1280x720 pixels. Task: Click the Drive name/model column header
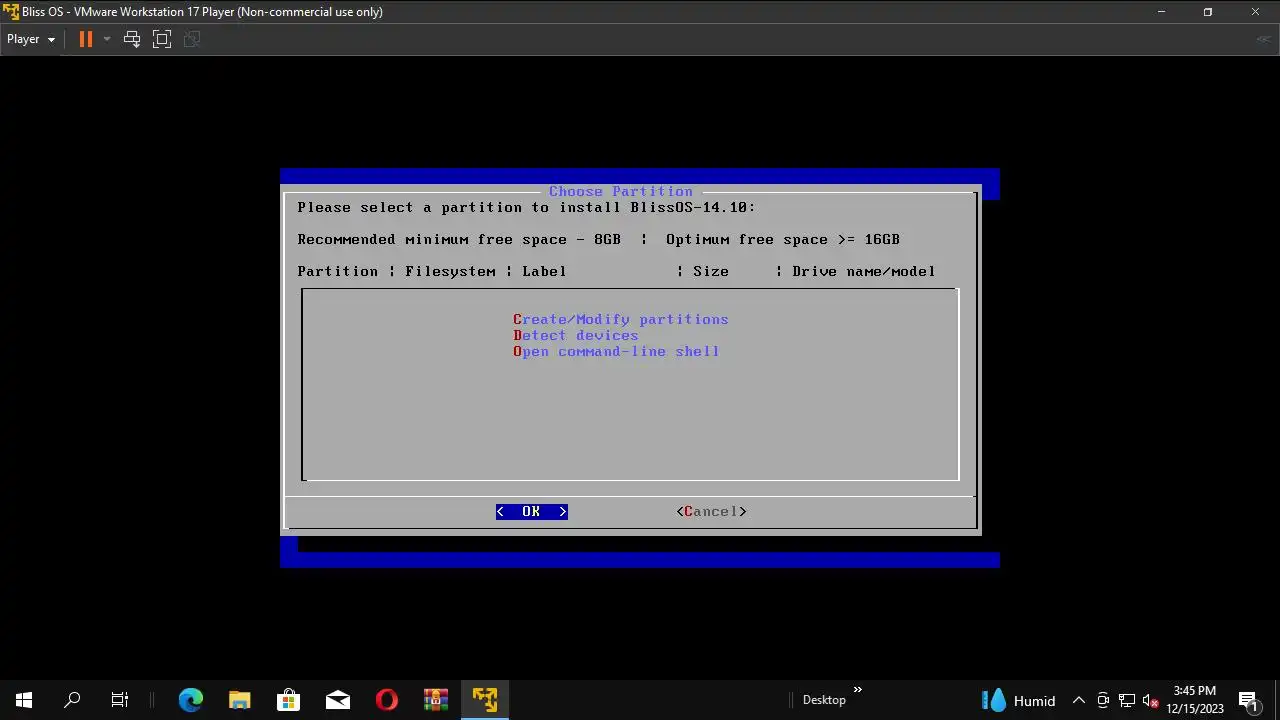click(x=863, y=271)
